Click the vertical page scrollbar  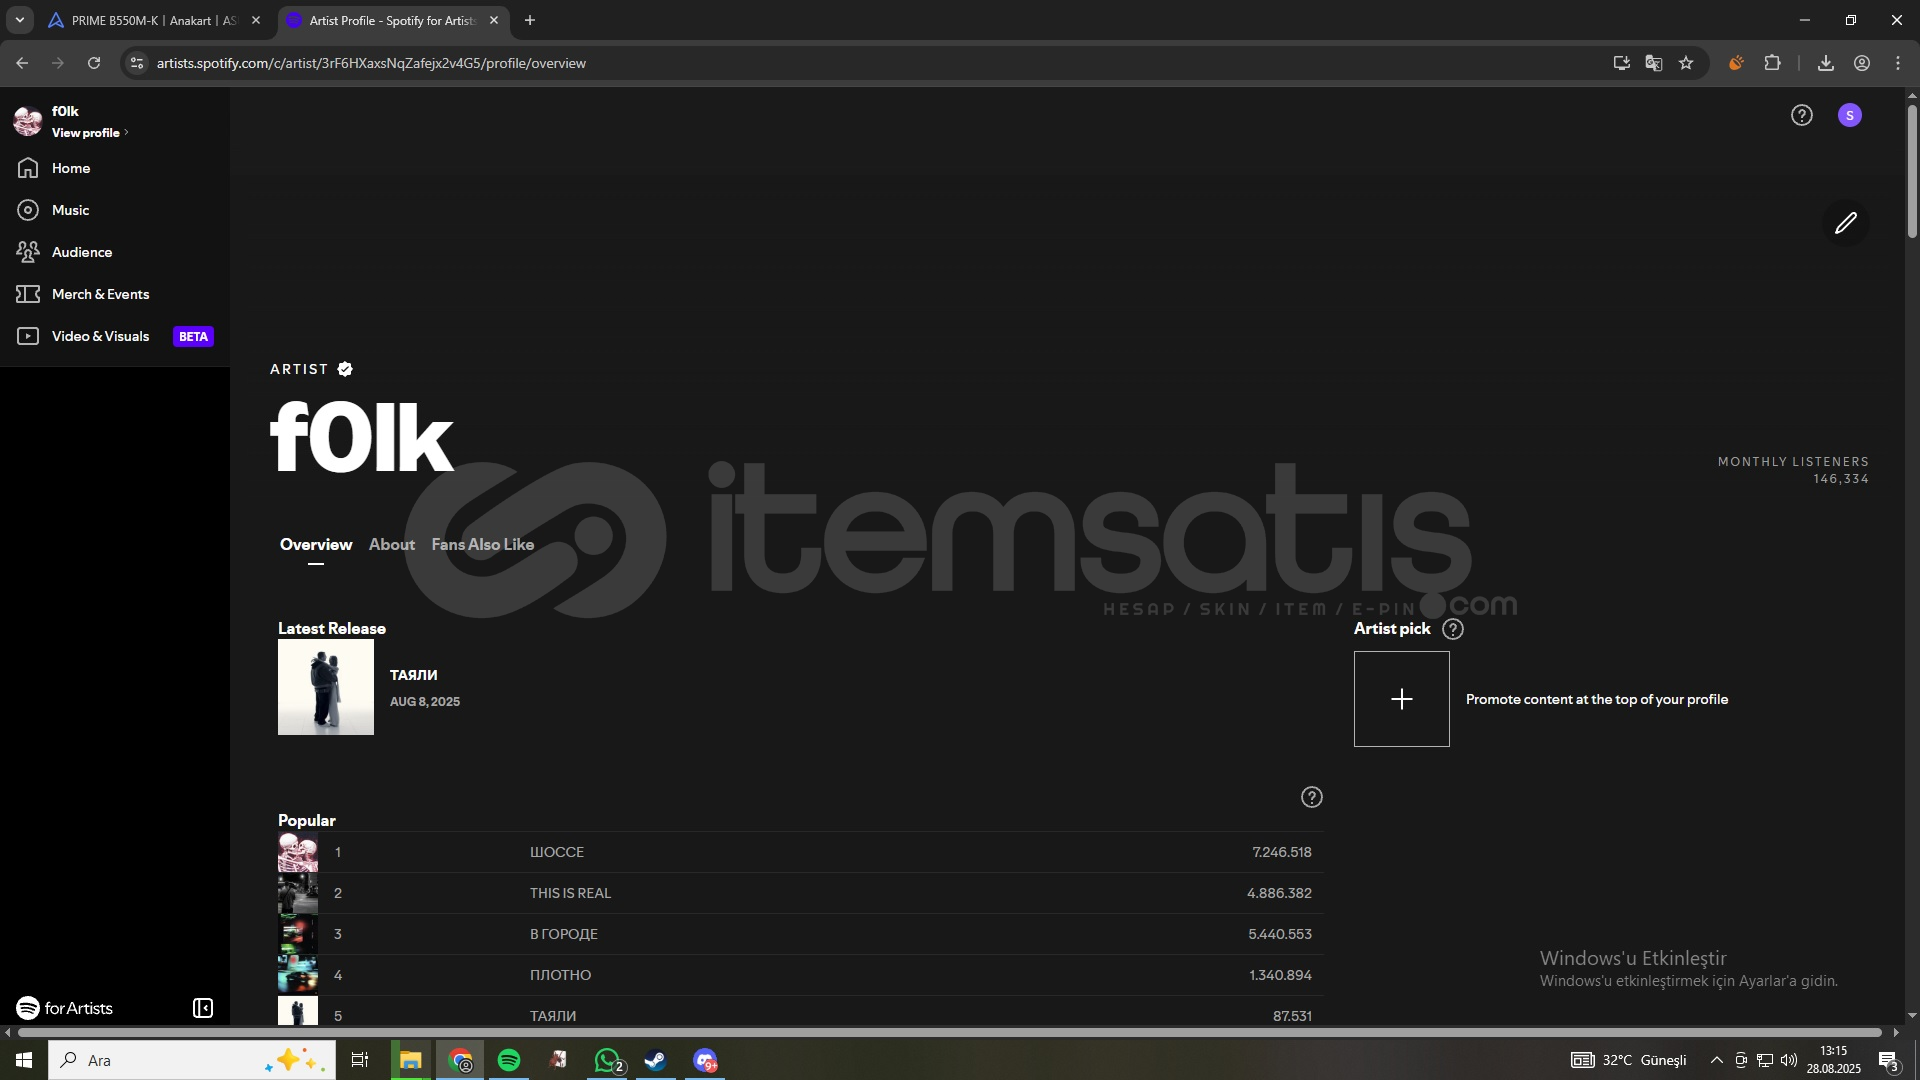1912,170
